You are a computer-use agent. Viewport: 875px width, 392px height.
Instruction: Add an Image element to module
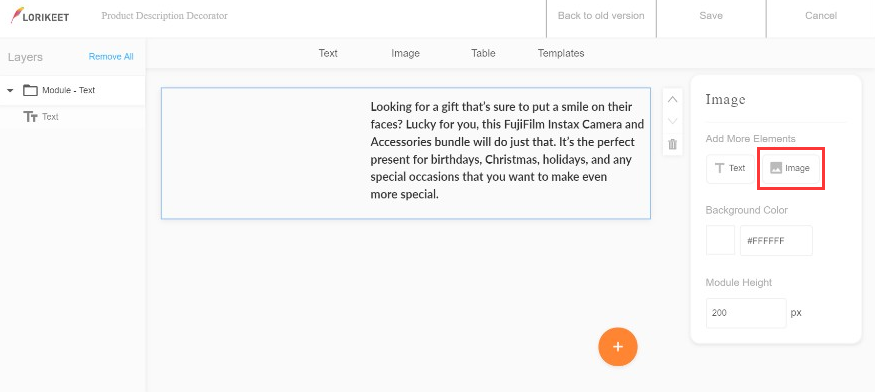click(x=791, y=168)
